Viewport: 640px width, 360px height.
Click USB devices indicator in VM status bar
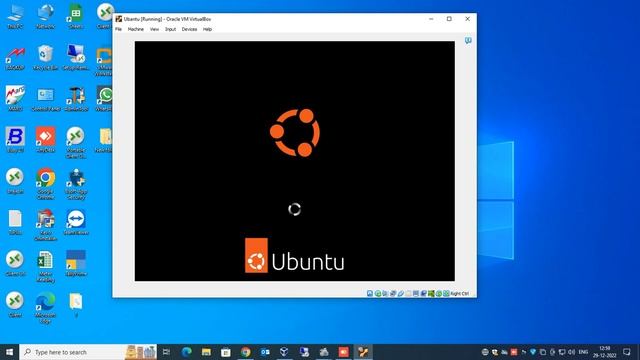tap(400, 293)
